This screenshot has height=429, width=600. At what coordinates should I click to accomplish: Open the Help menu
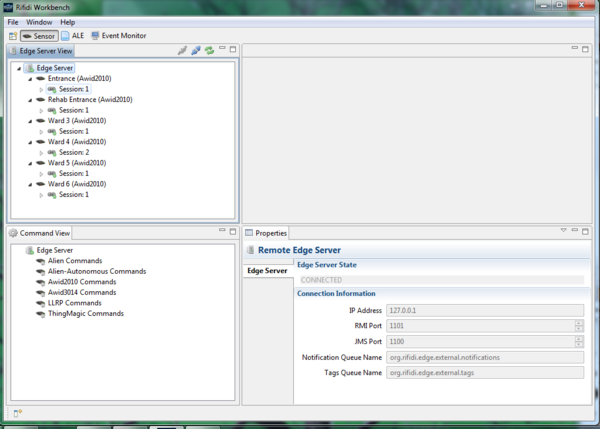tap(67, 21)
